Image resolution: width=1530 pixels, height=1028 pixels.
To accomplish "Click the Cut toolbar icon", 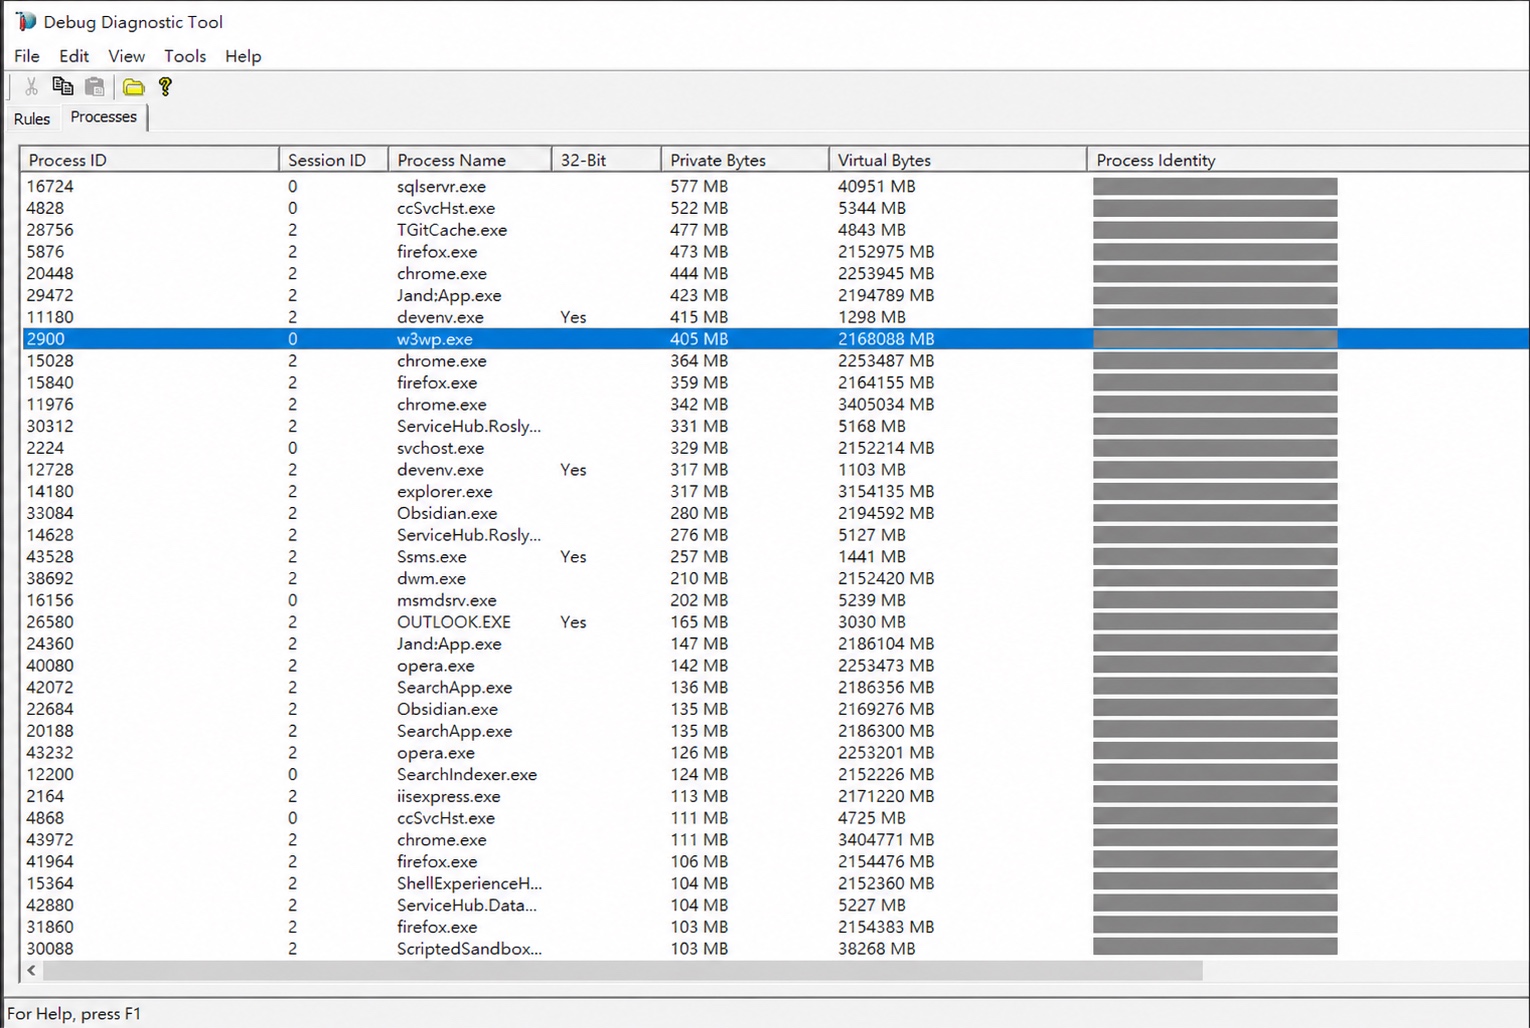I will (32, 87).
